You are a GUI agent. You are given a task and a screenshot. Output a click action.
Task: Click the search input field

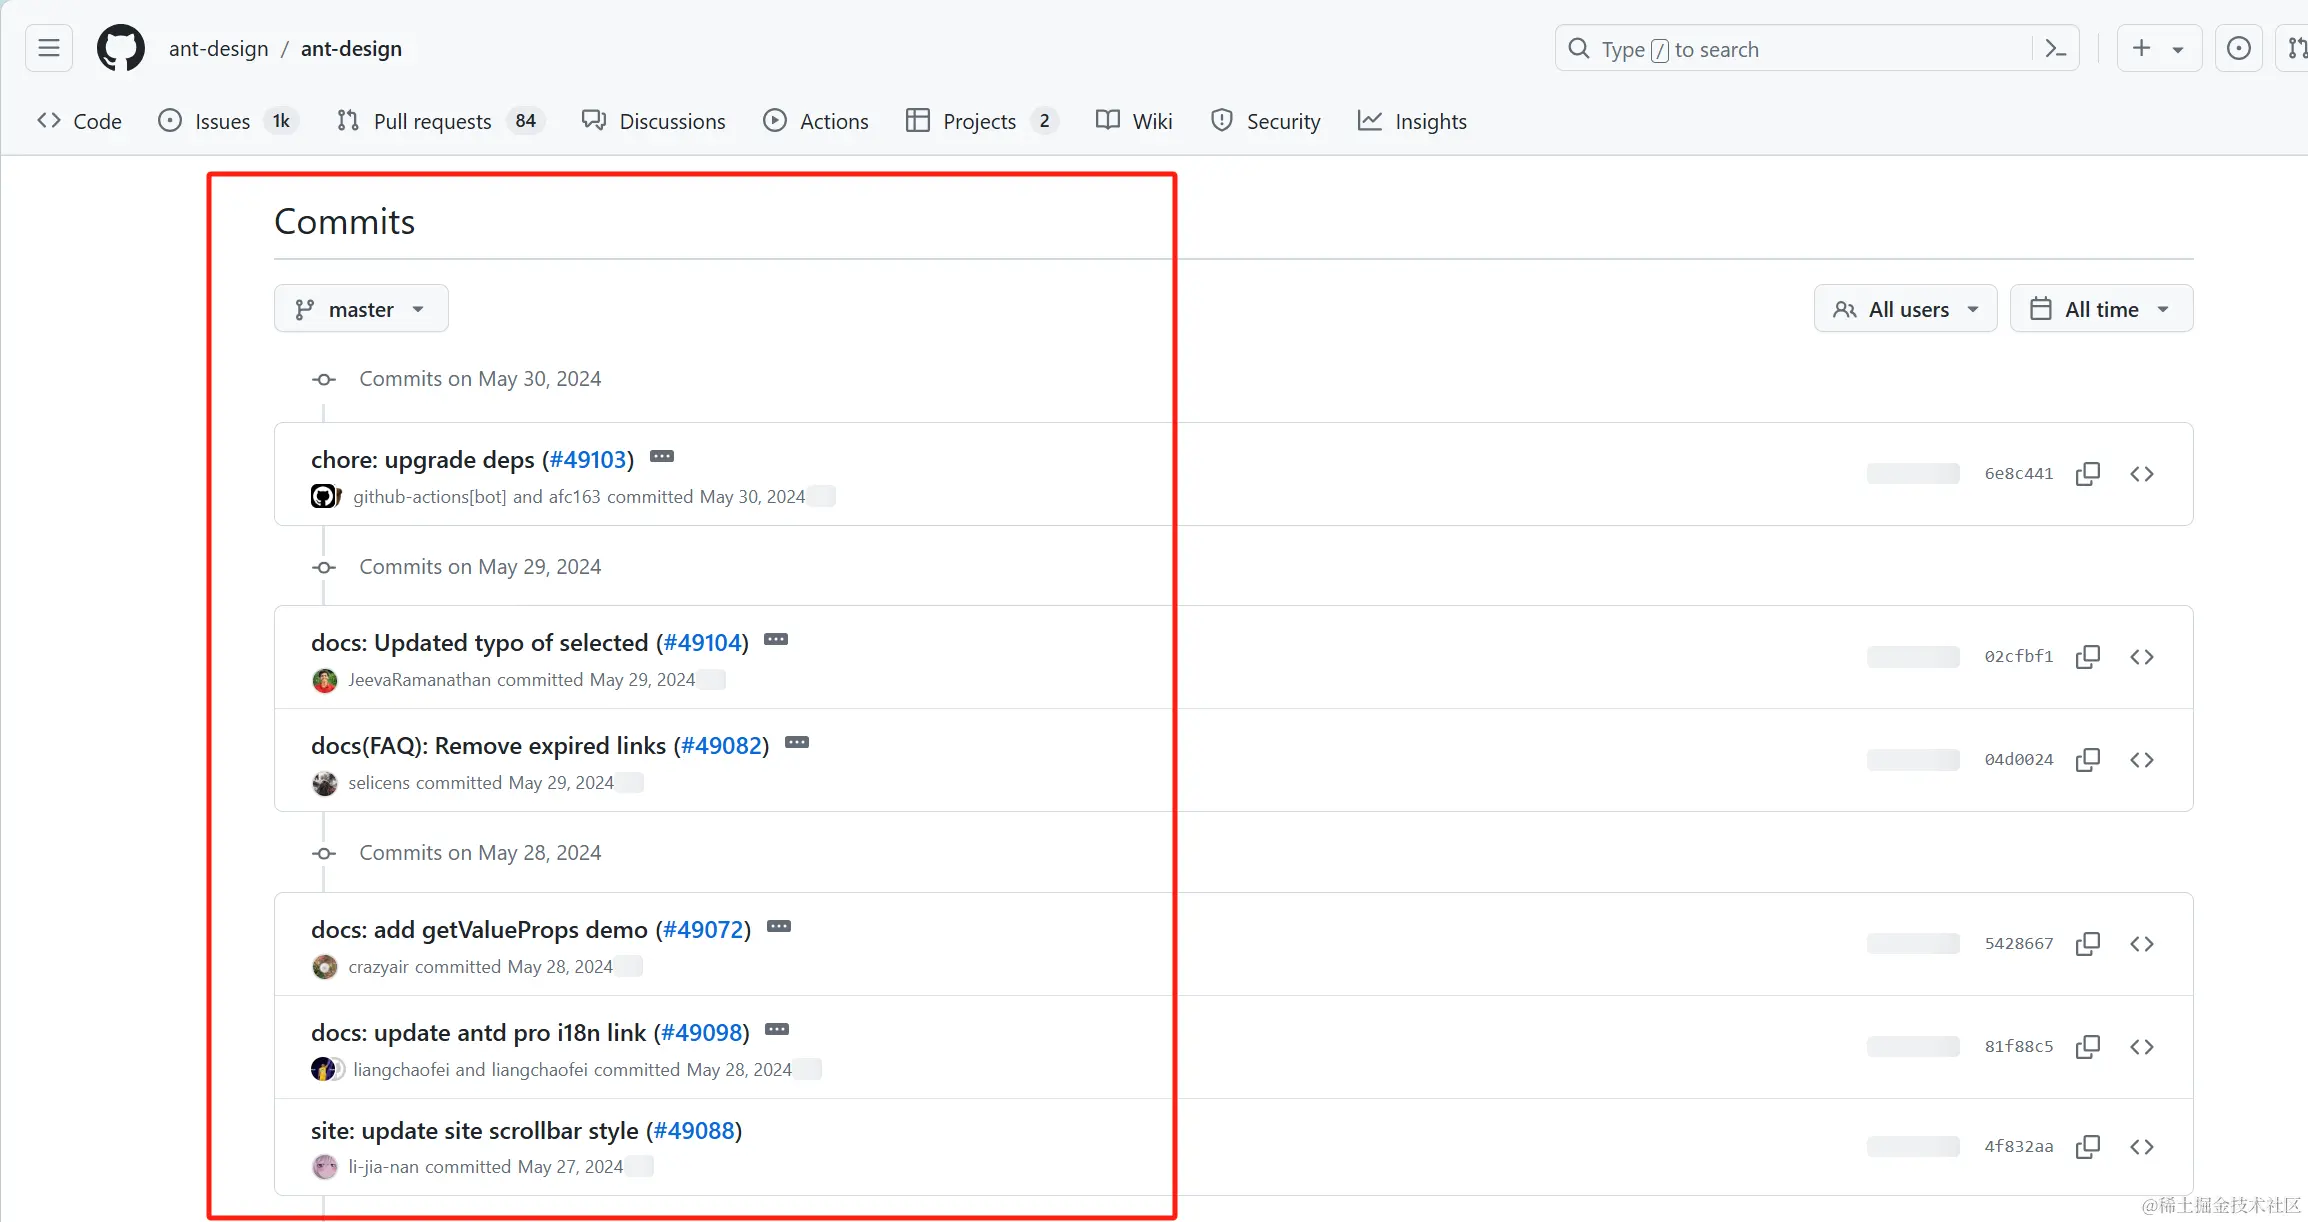(1800, 49)
